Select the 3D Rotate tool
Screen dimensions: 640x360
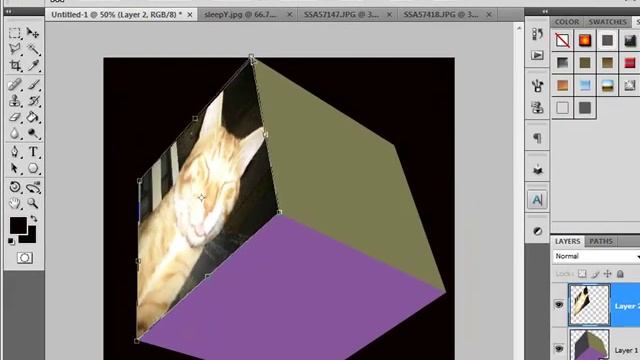pyautogui.click(x=15, y=187)
